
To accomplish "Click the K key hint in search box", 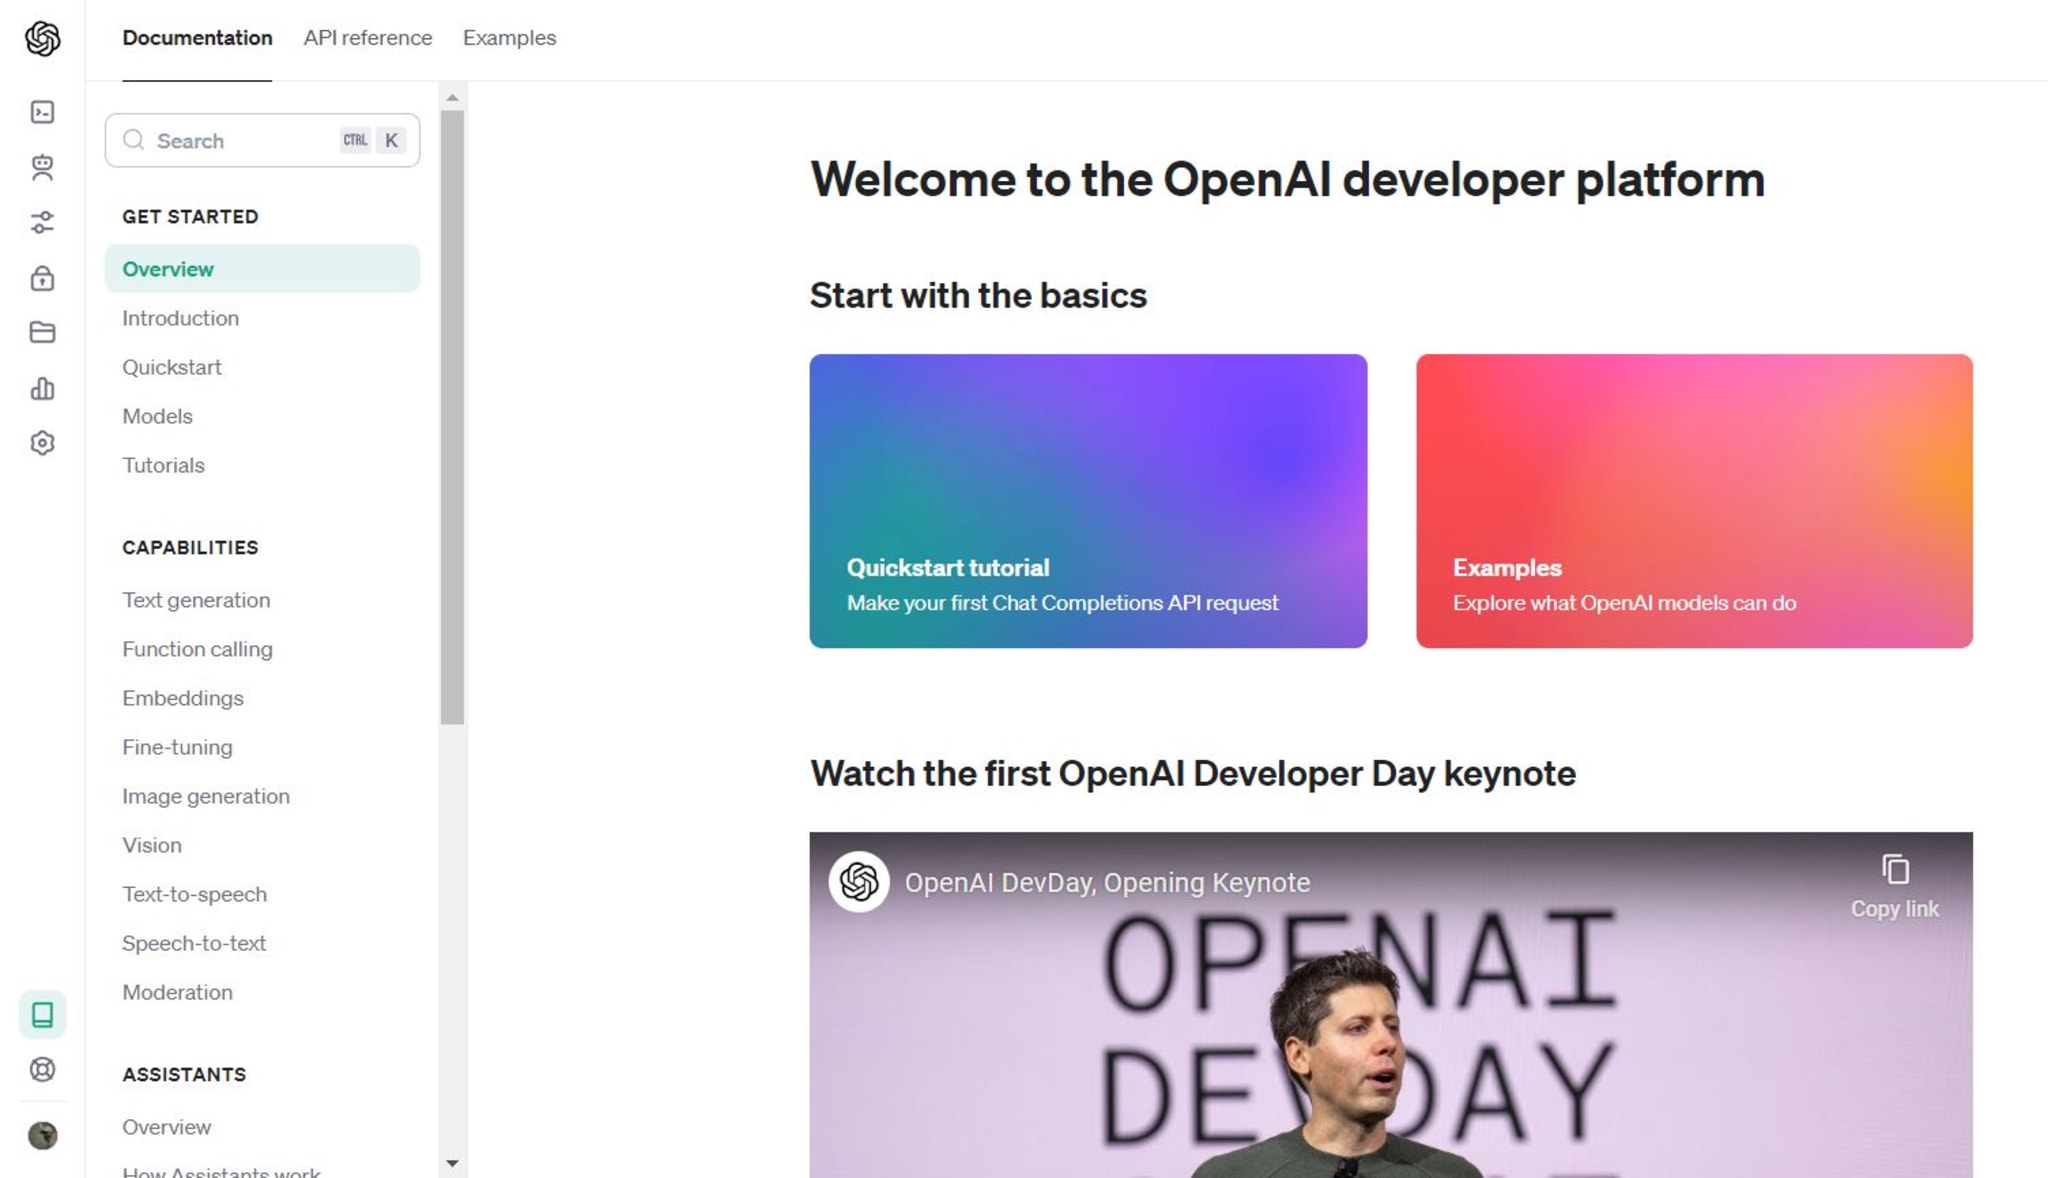I will click(391, 140).
